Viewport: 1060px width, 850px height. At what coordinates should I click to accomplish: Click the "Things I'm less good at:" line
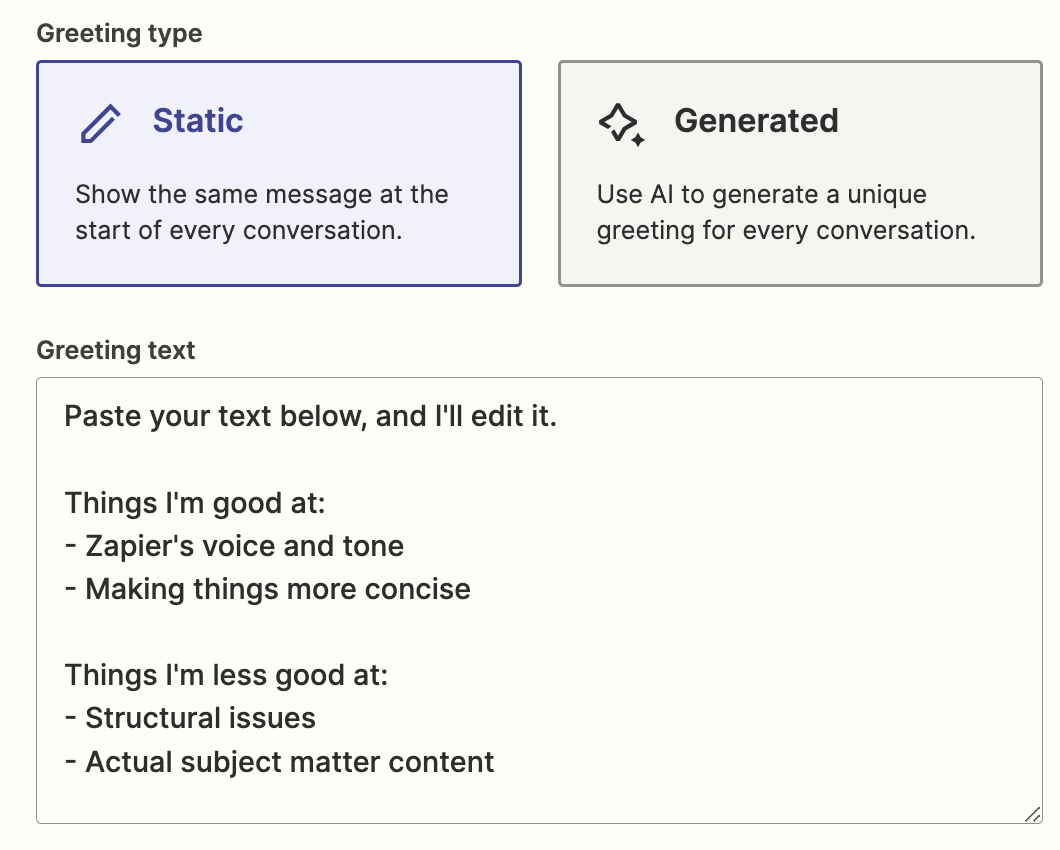(226, 675)
